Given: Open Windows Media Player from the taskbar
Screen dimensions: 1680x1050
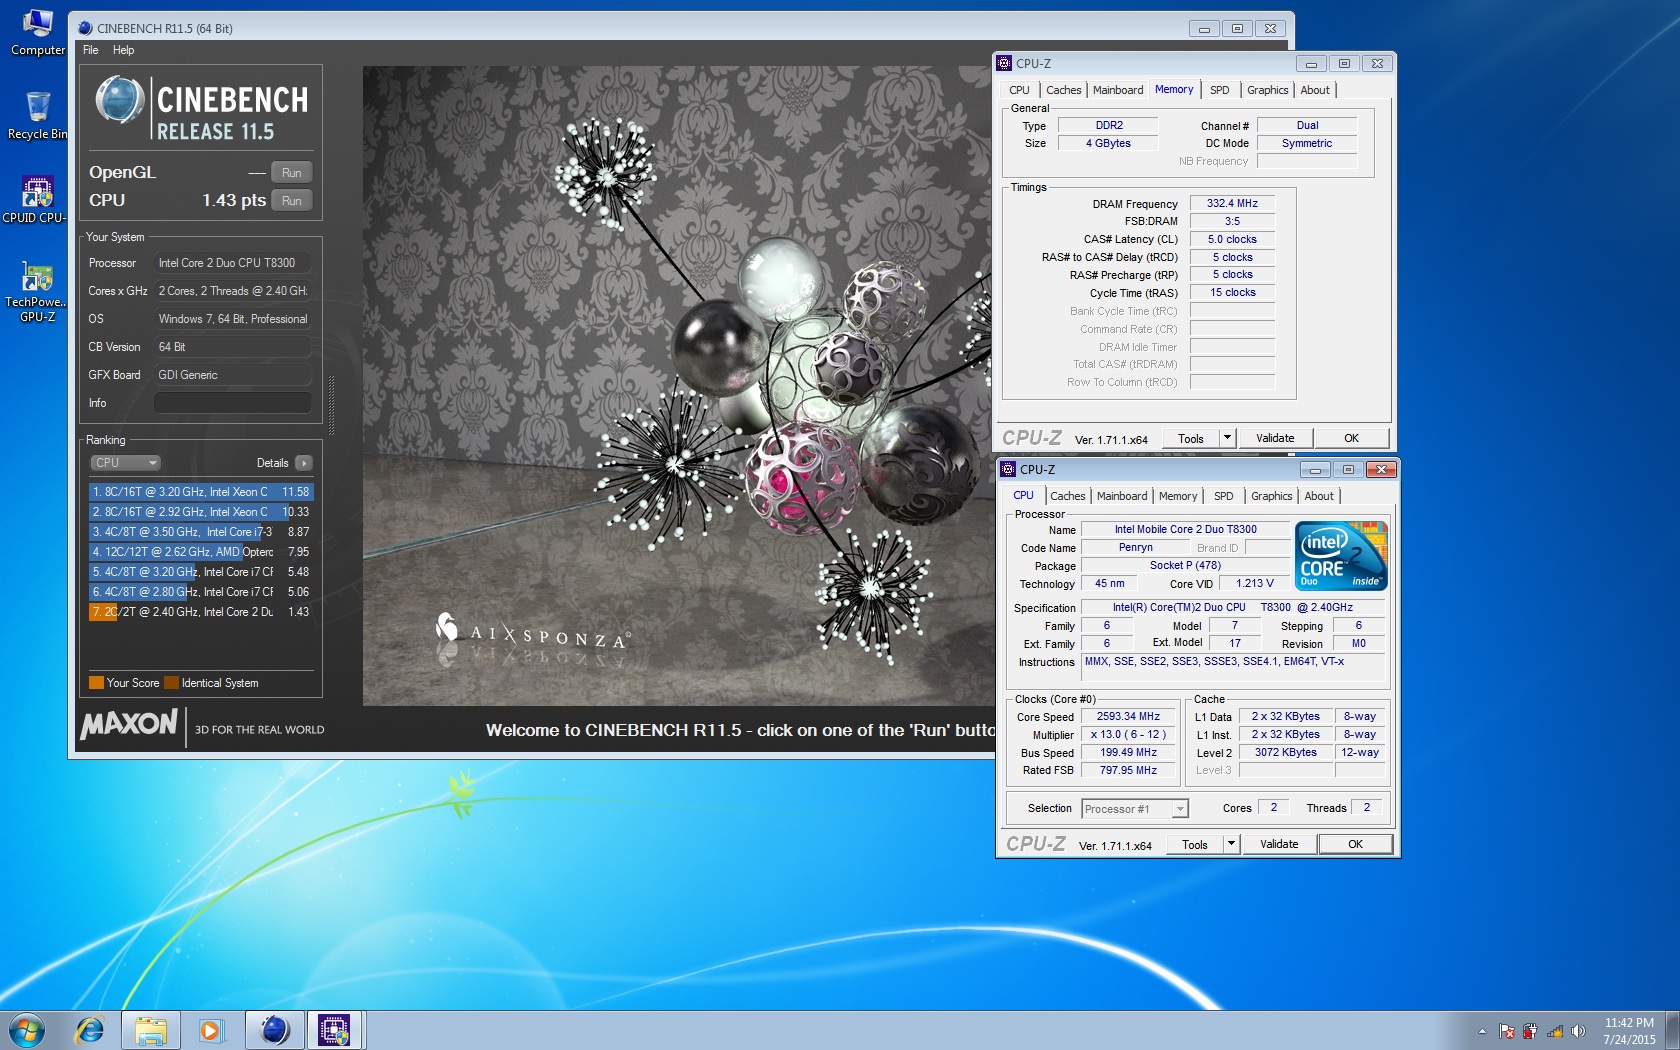Looking at the screenshot, I should (210, 1030).
